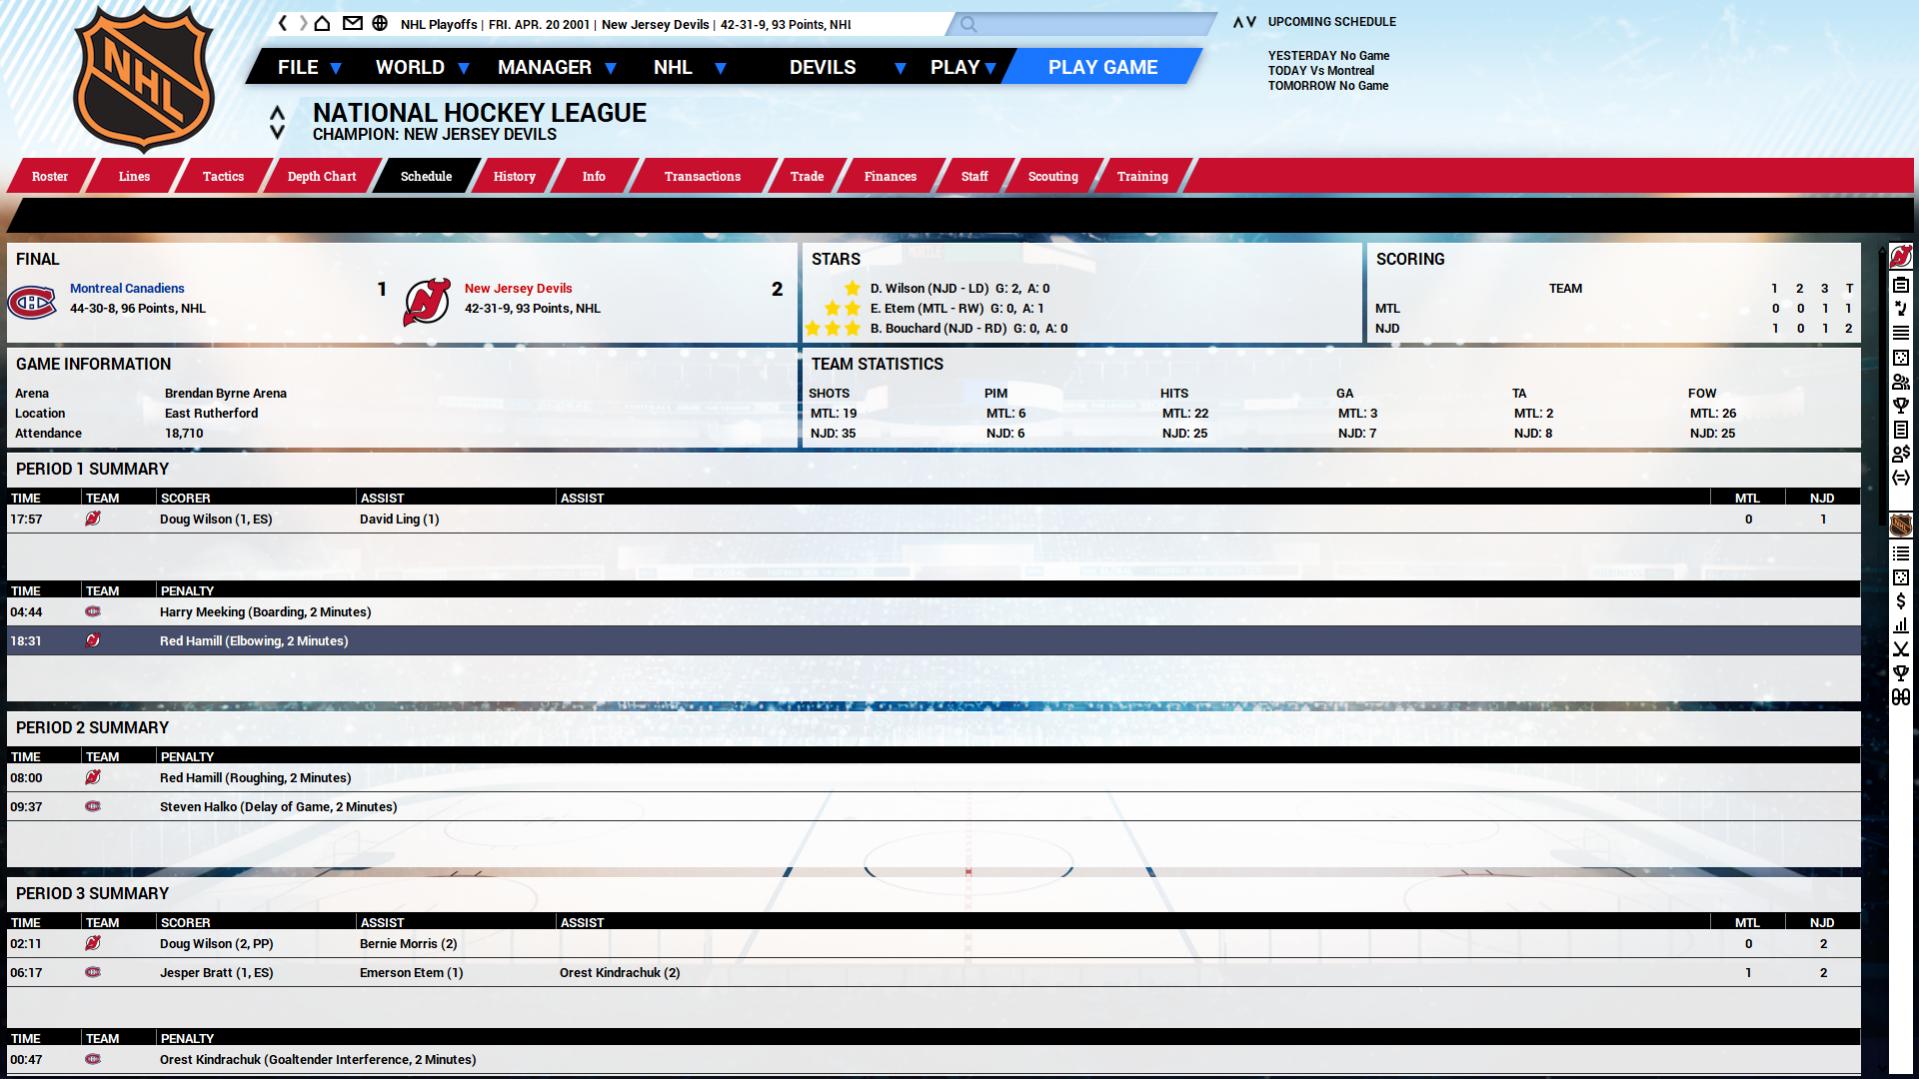Go back with the left arrow icon
The height and width of the screenshot is (1079, 1919).
pos(283,23)
